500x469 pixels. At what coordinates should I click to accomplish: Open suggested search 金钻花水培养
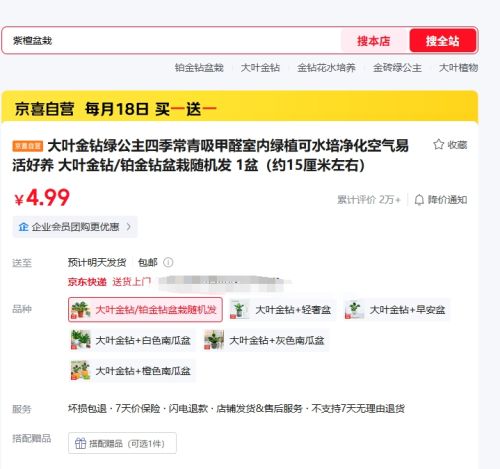326,68
